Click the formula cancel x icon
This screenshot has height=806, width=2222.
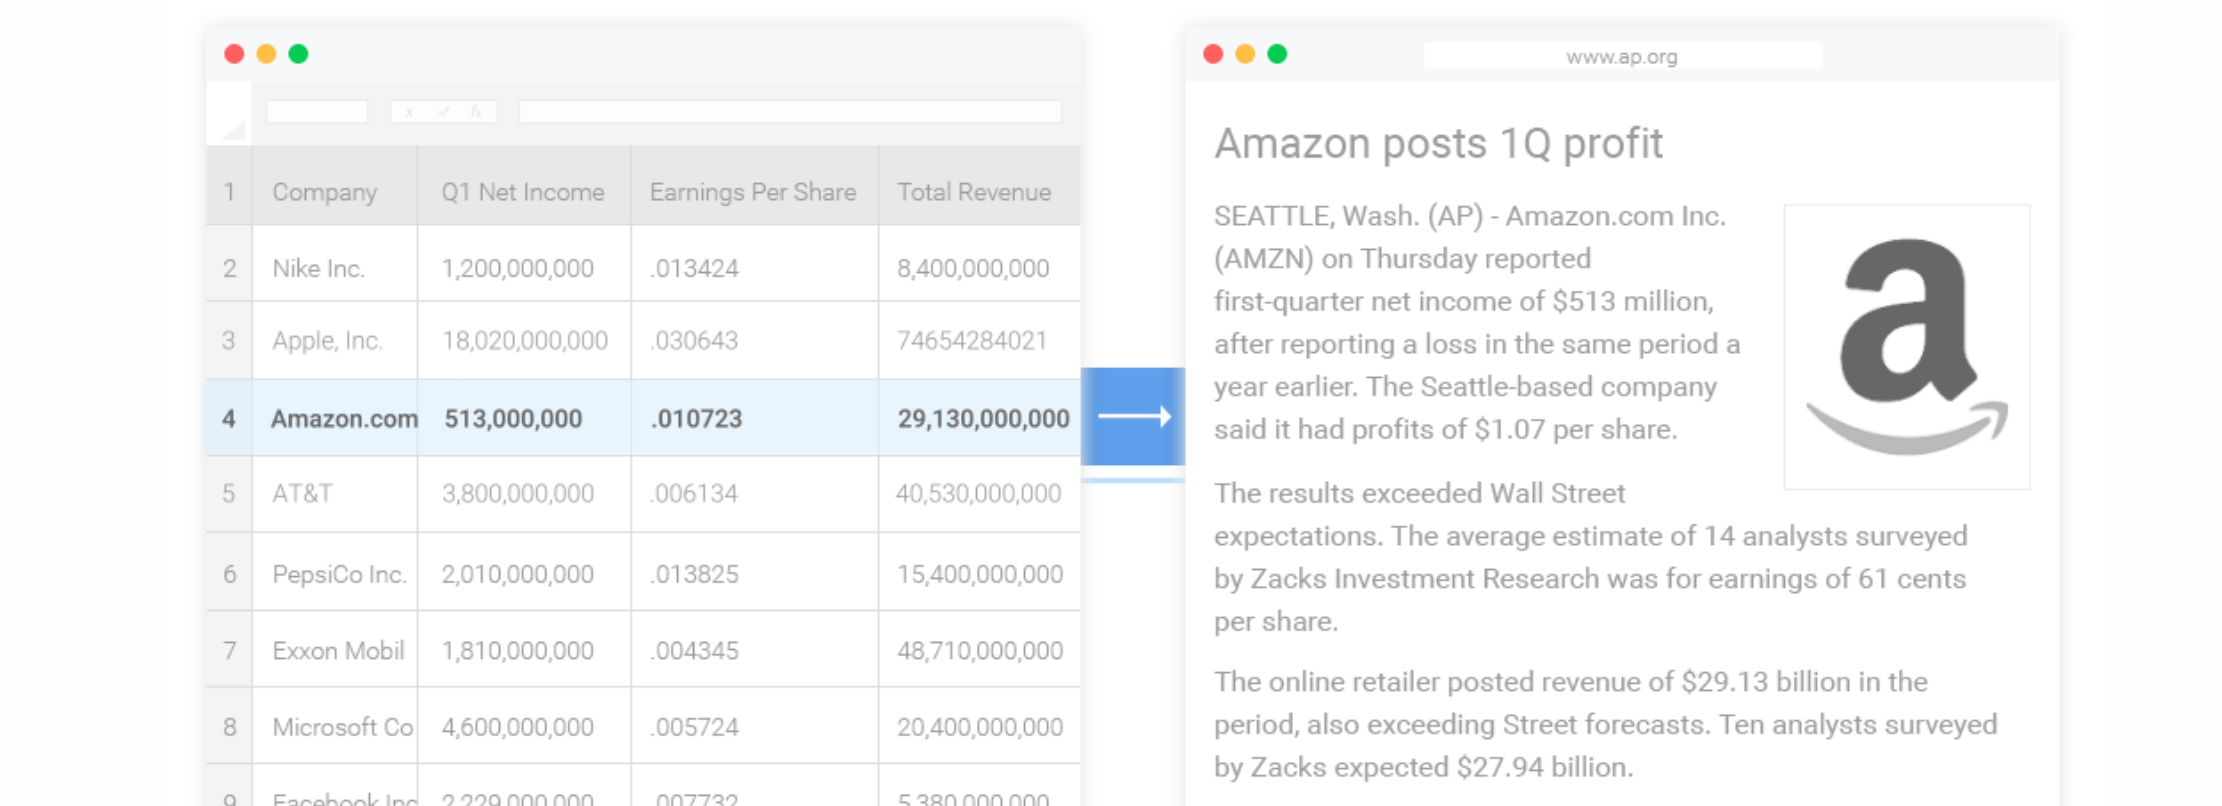408,112
